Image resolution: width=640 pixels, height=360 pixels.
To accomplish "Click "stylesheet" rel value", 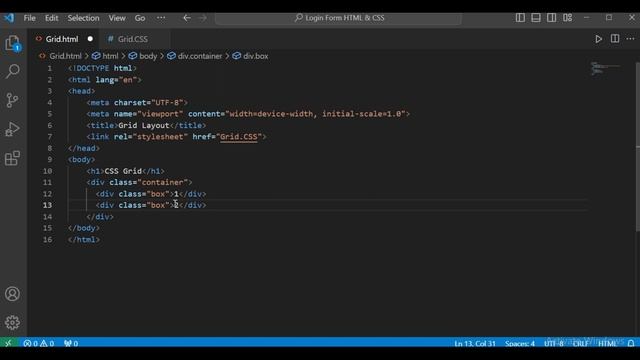I will pyautogui.click(x=160, y=137).
